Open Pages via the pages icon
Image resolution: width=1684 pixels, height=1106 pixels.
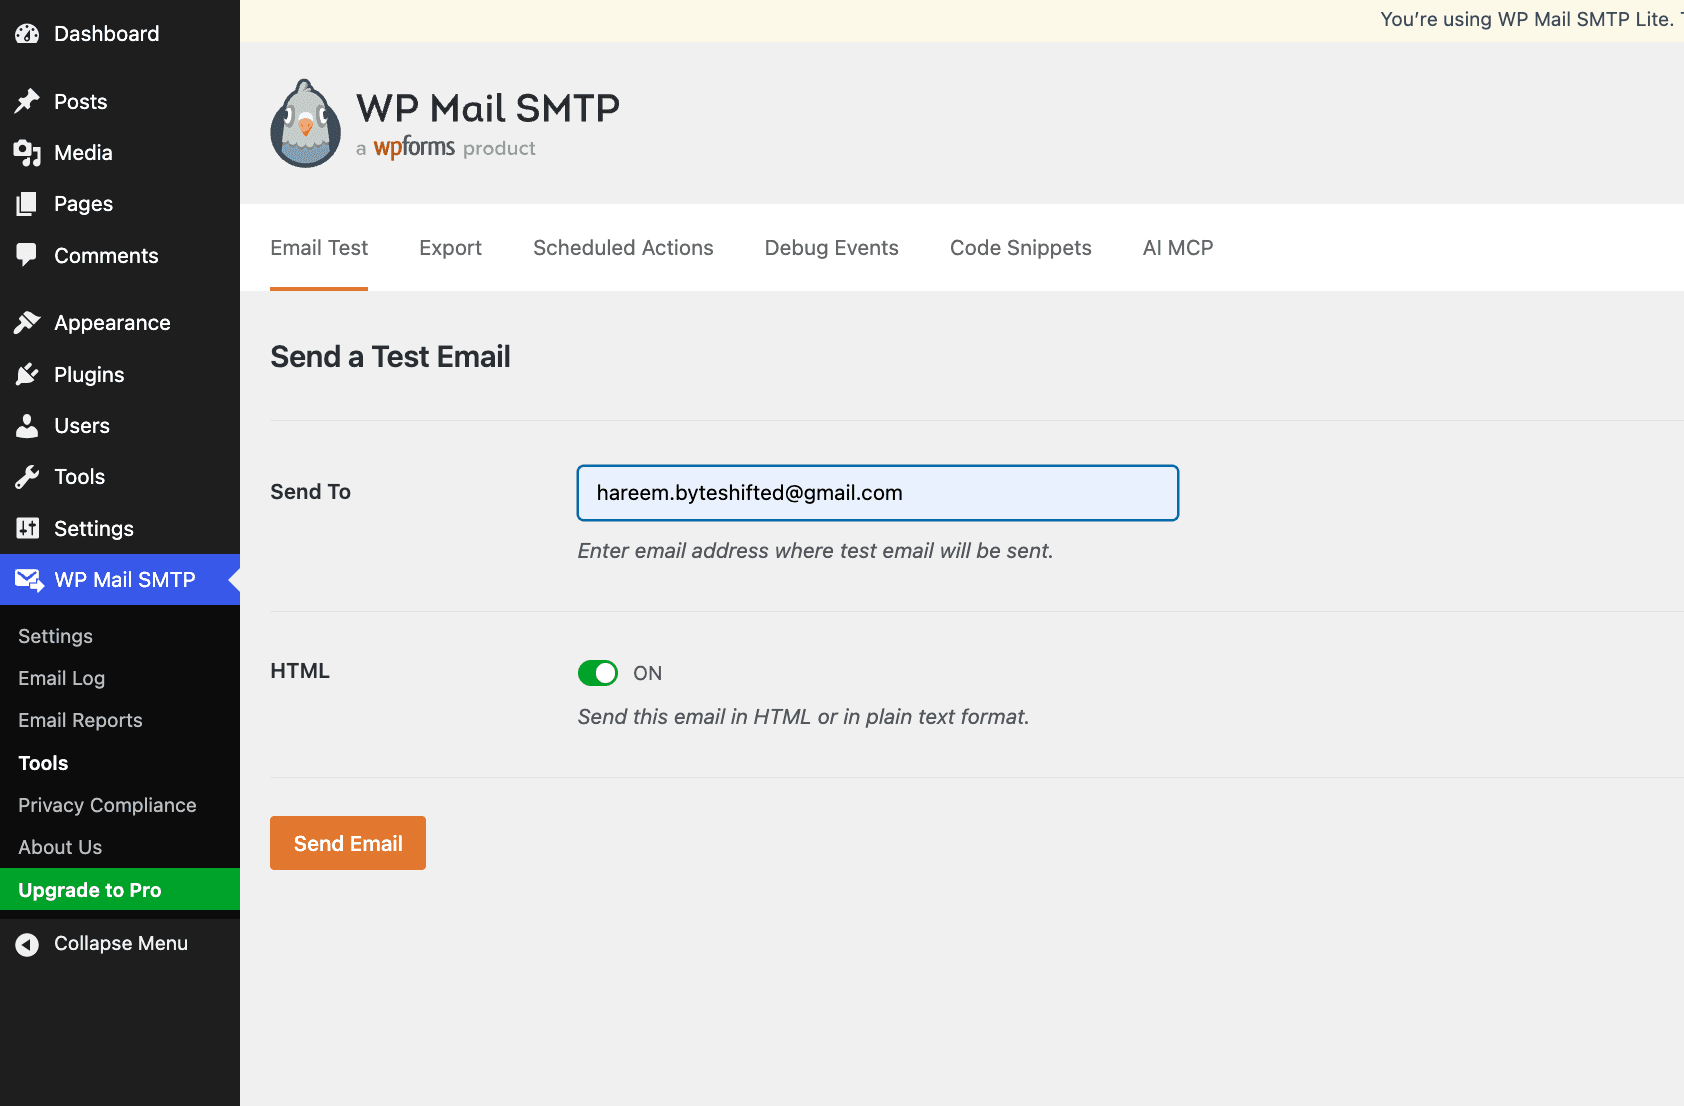pos(27,204)
